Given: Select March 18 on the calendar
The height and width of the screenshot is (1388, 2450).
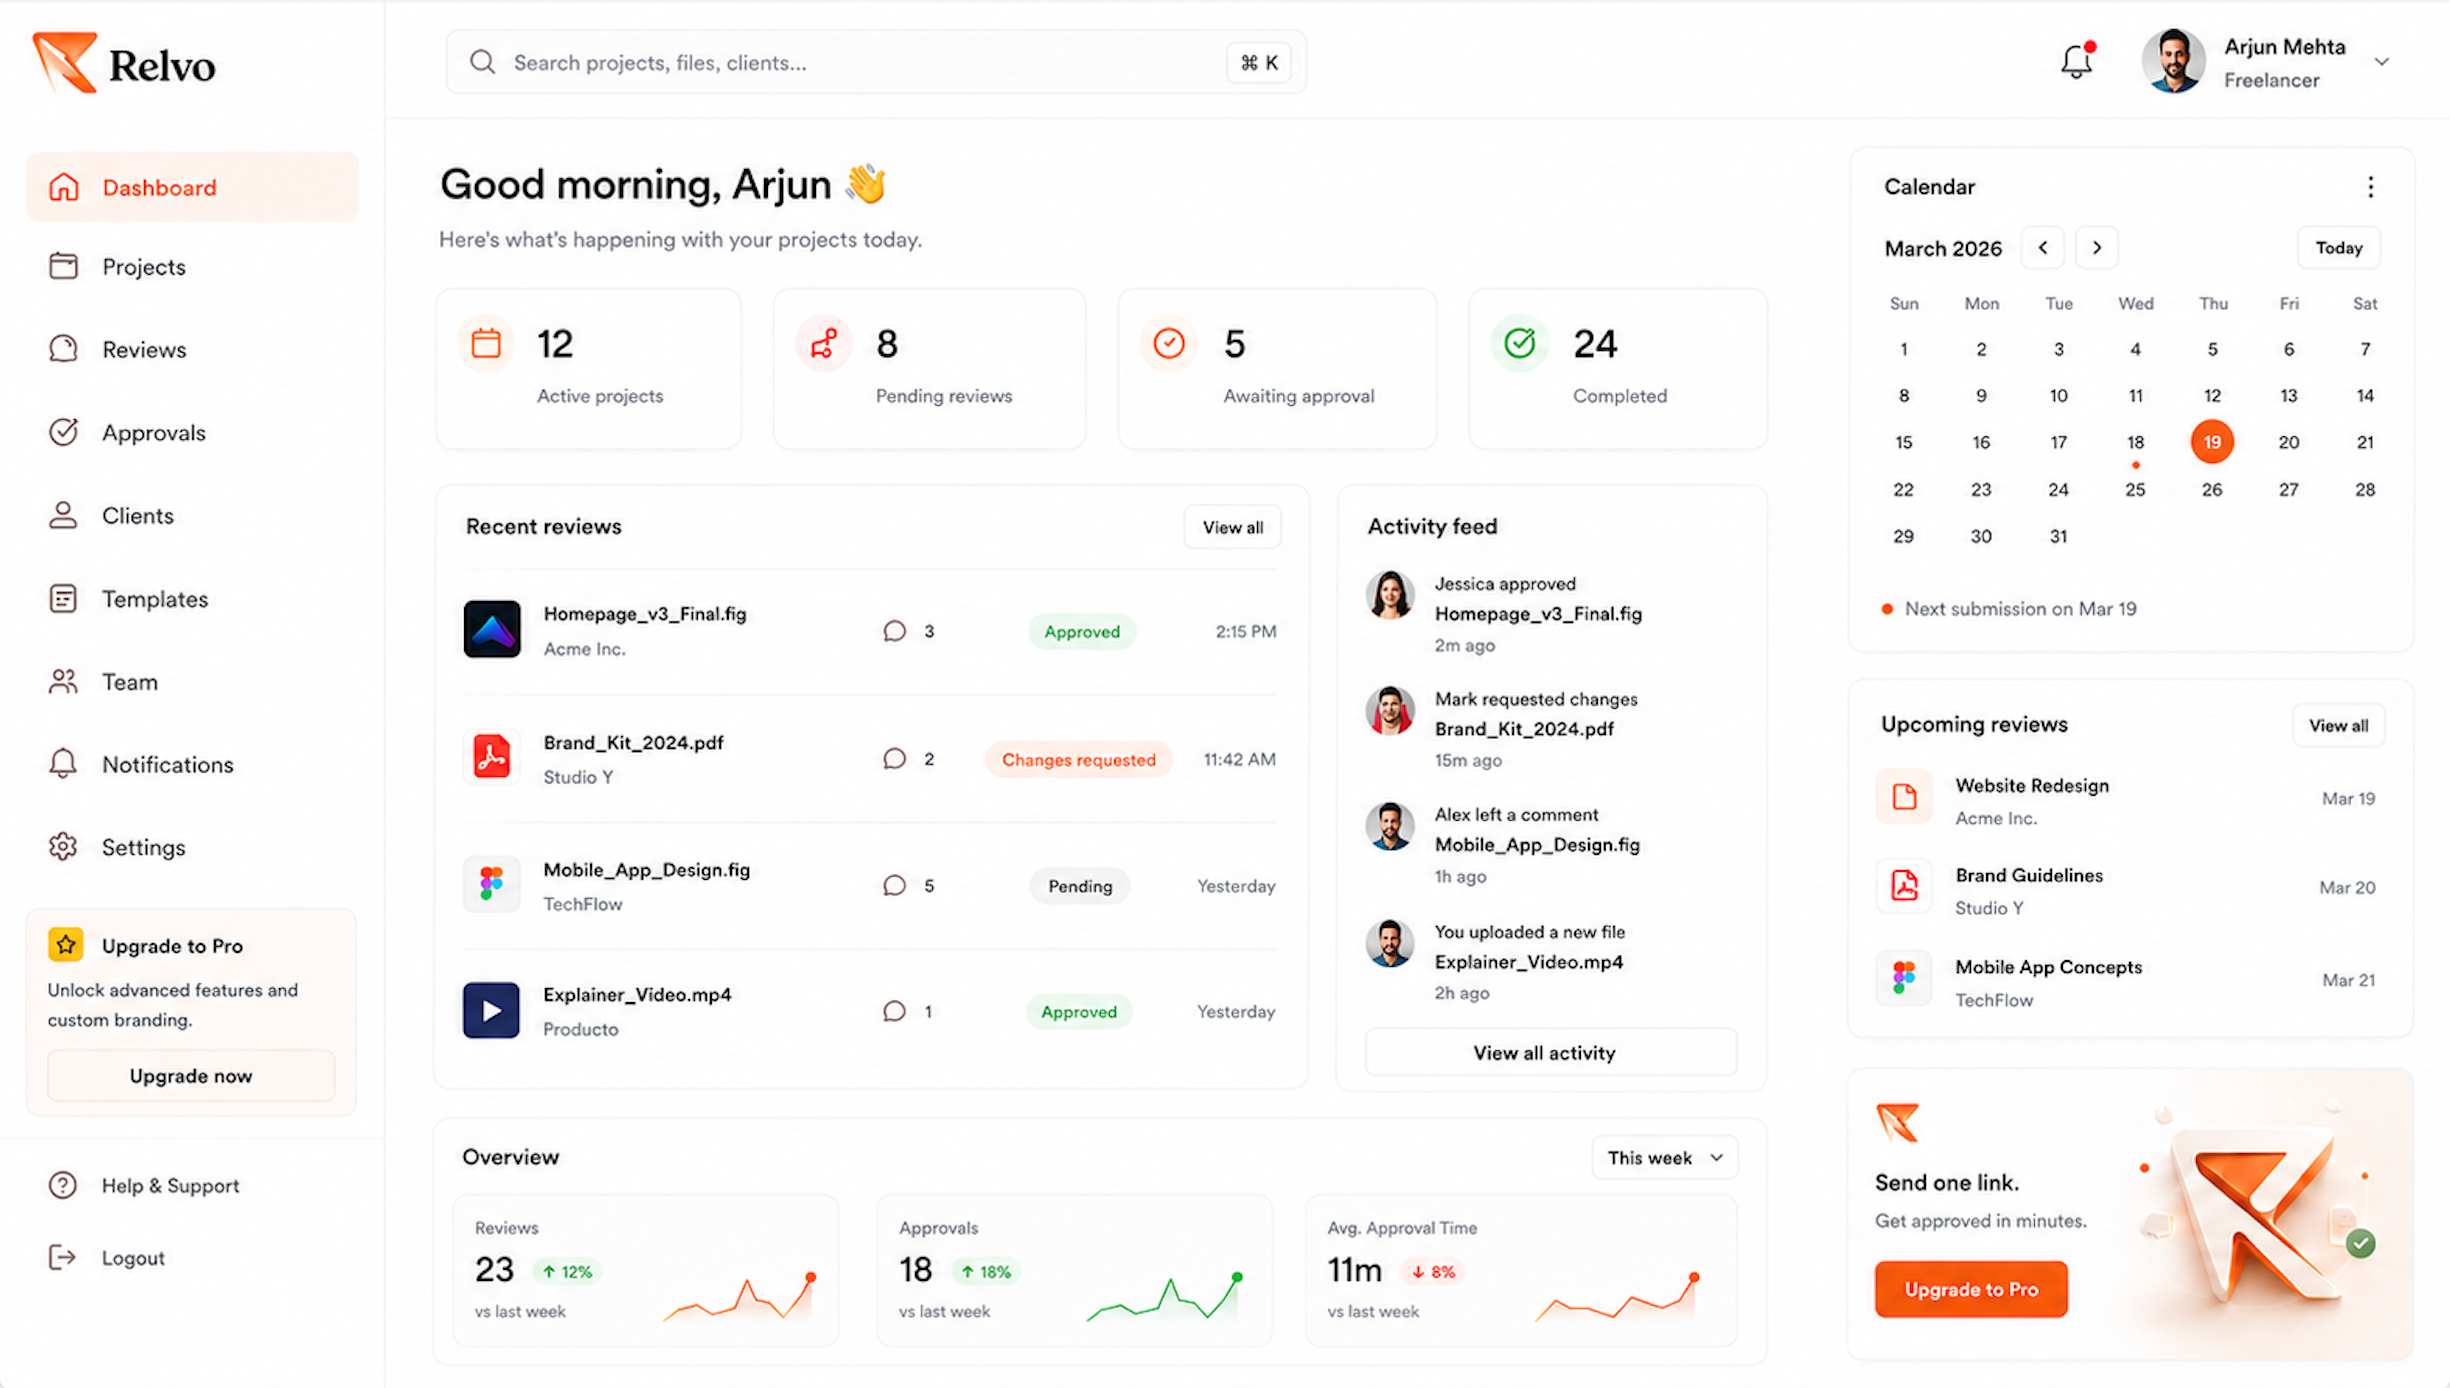Looking at the screenshot, I should coord(2135,442).
